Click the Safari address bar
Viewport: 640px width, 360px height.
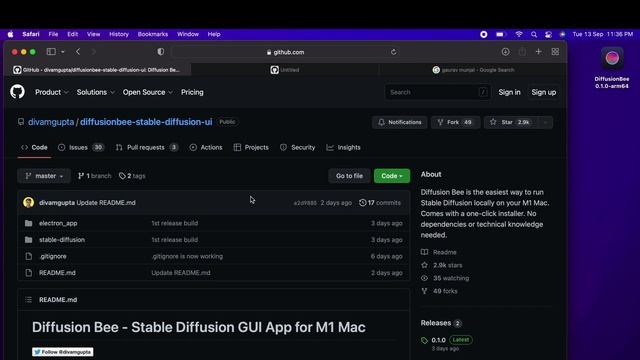[286, 52]
